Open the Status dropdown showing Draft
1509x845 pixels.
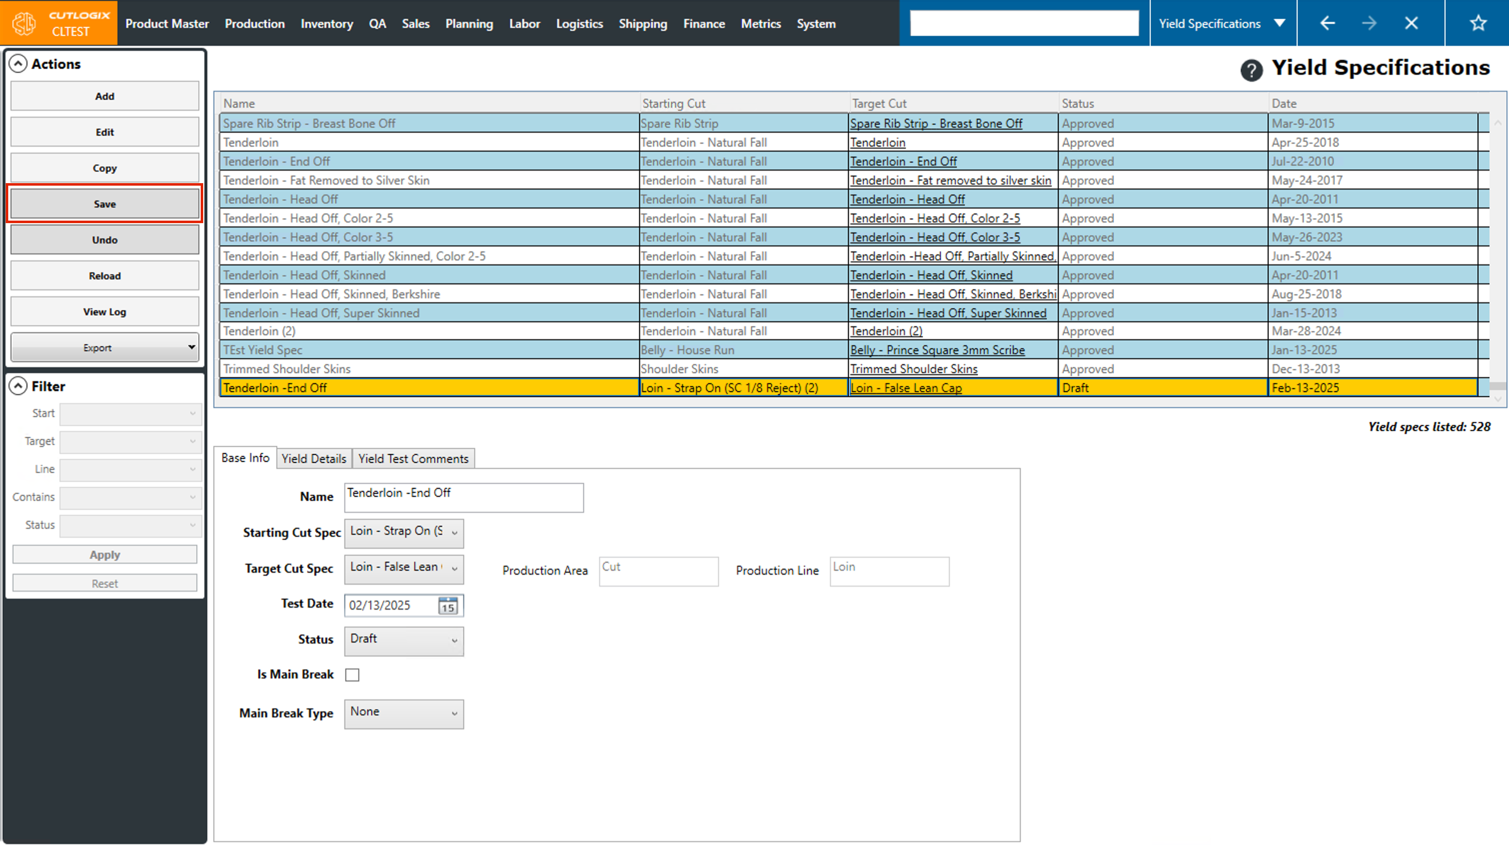point(403,640)
